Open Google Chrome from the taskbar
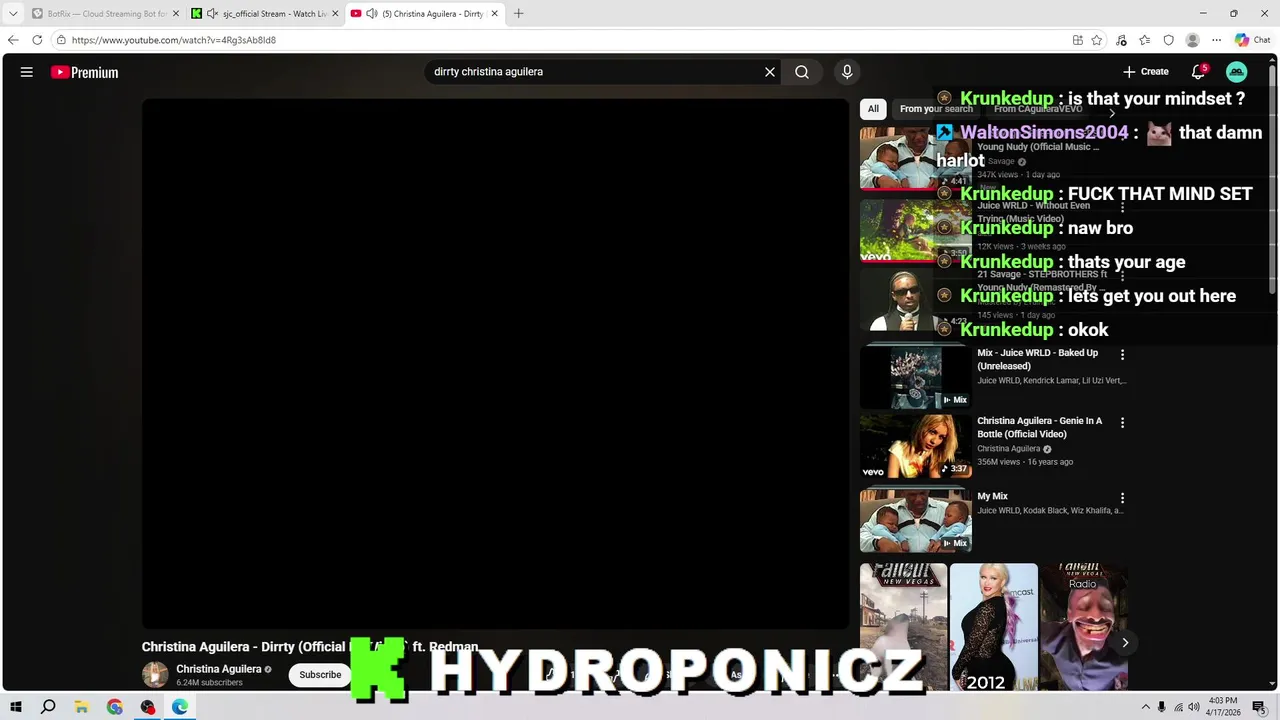 [115, 707]
